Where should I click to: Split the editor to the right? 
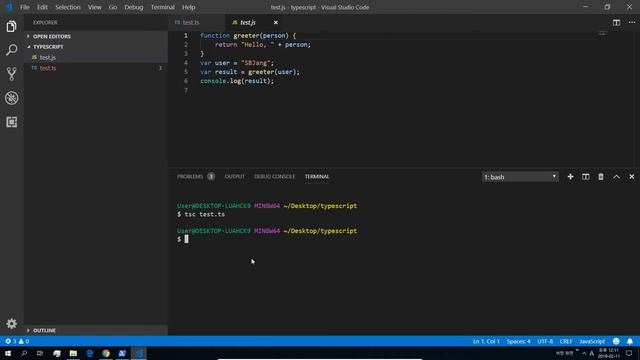pyautogui.click(x=616, y=22)
